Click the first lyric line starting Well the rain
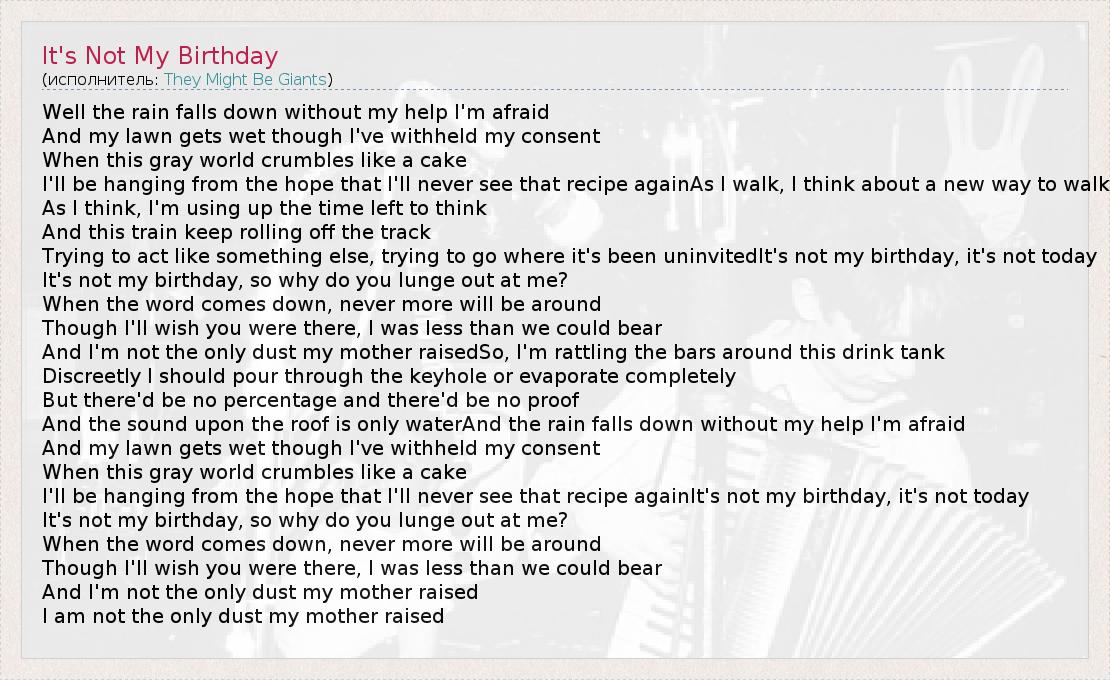This screenshot has height=680, width=1110. (295, 112)
